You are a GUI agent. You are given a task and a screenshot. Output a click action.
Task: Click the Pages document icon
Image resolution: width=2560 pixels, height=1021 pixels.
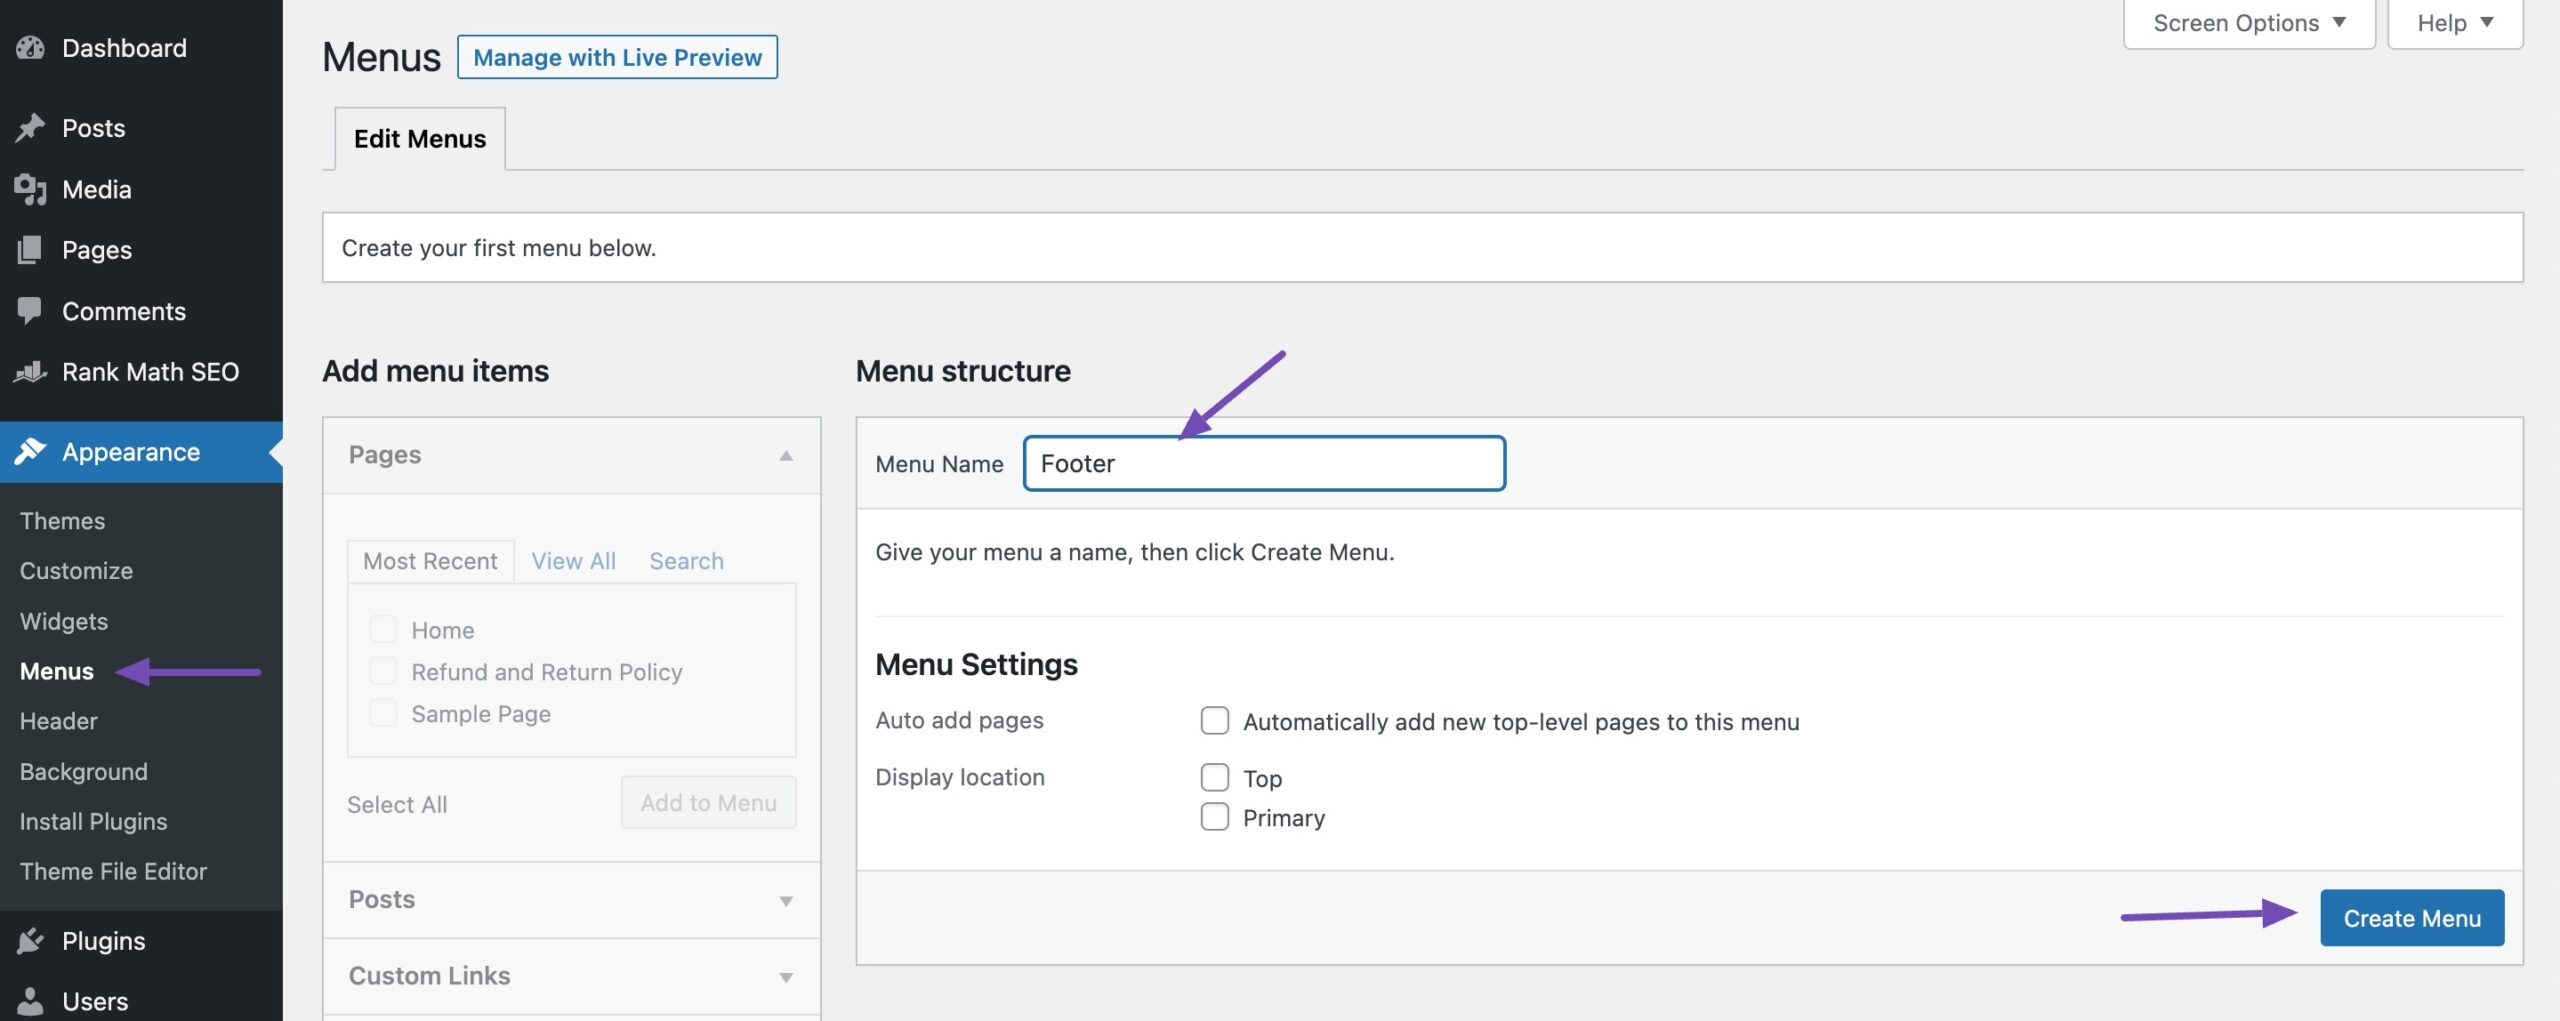(31, 250)
